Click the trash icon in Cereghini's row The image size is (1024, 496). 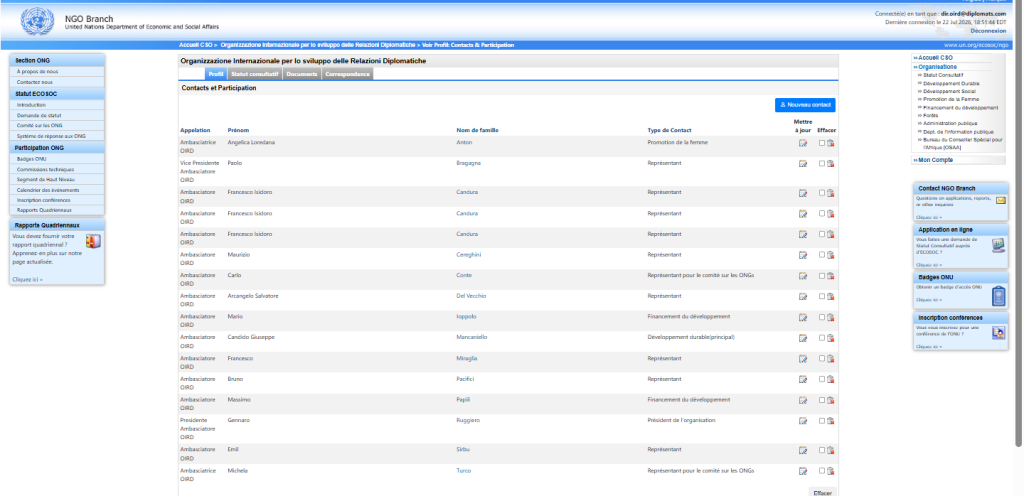click(831, 255)
